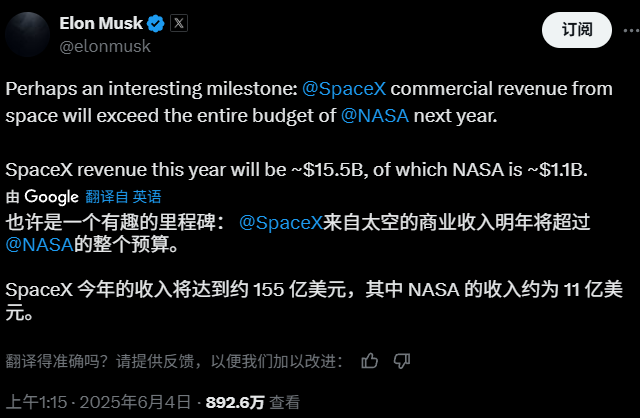Viewport: 640px width, 418px height.
Task: Click thumbs up for translation feedback
Action: coord(370,360)
